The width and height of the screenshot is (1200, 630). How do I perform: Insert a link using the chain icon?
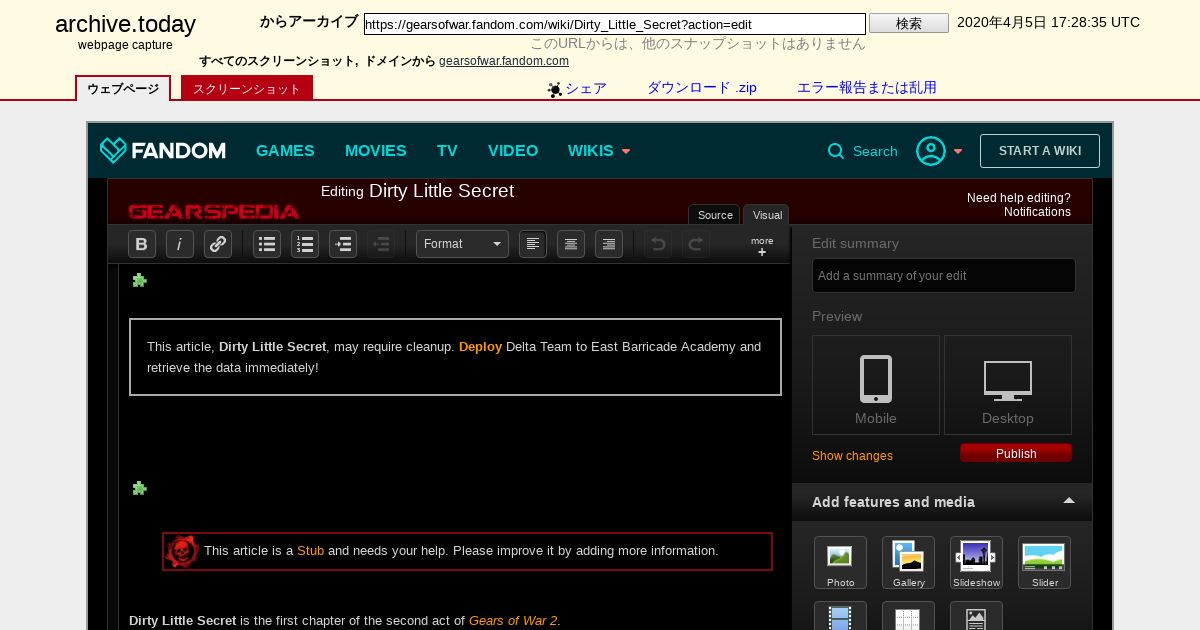tap(218, 244)
